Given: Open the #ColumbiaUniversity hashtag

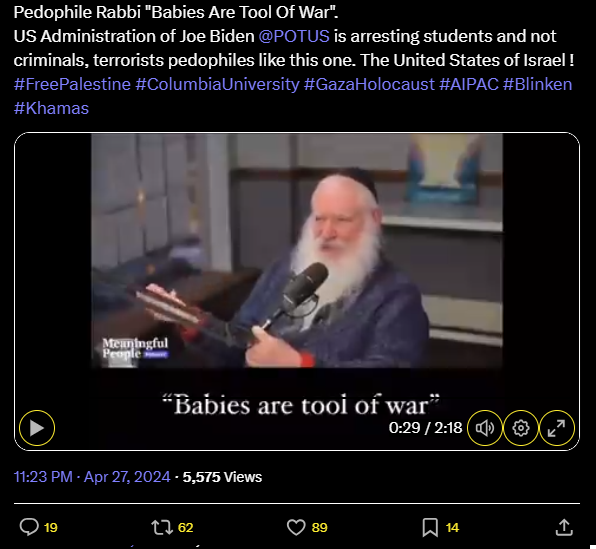Looking at the screenshot, I should click(217, 84).
